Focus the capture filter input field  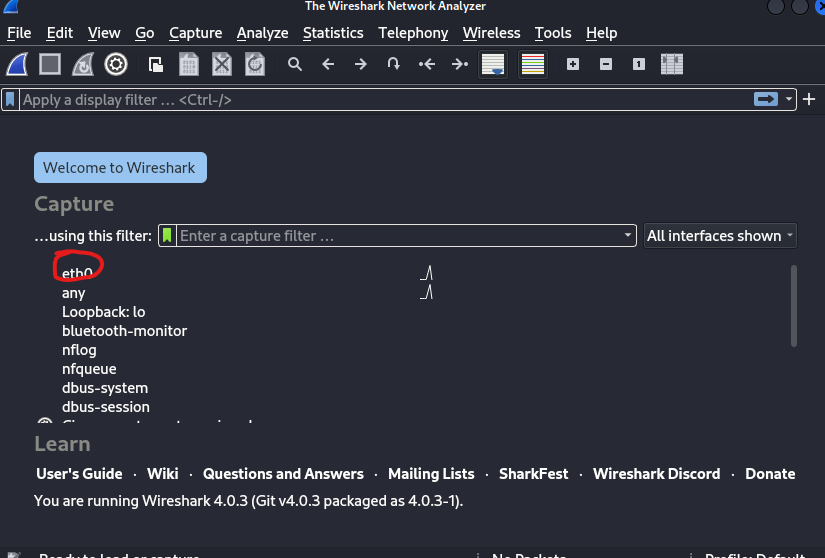(399, 235)
